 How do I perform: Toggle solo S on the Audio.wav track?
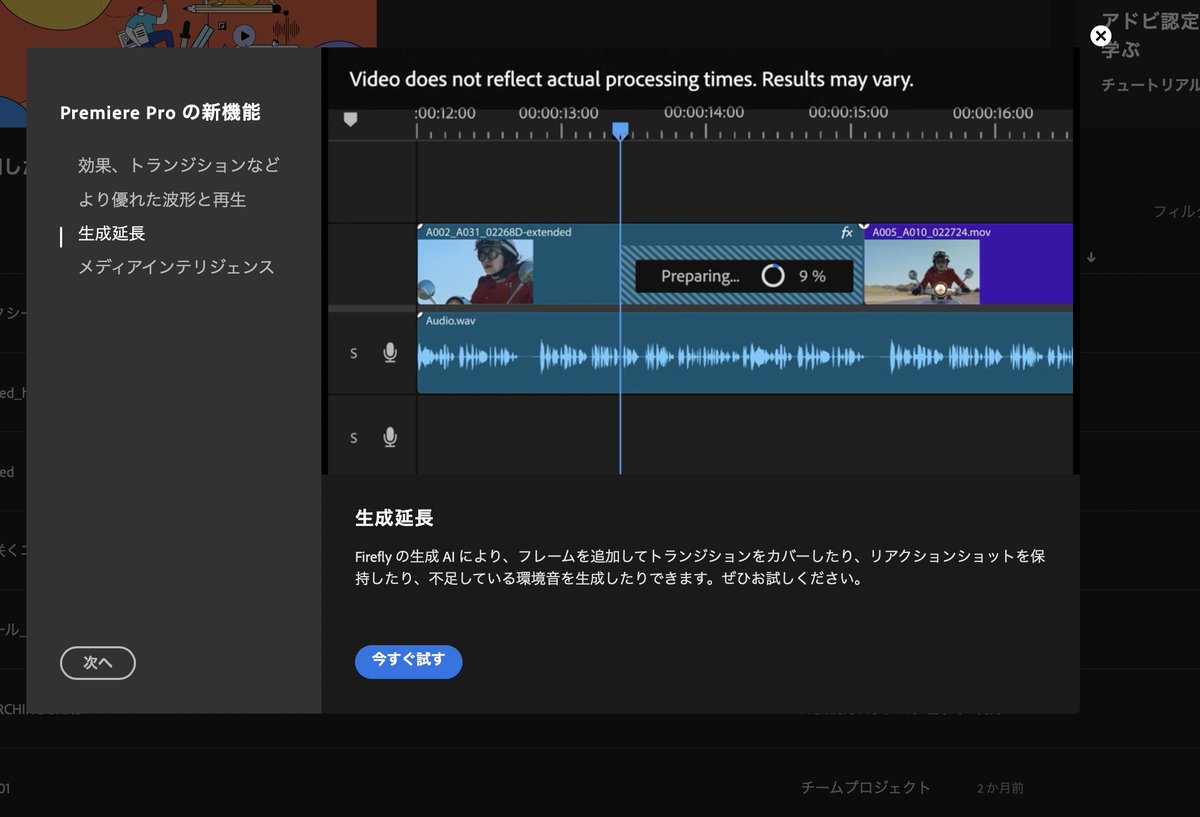pyautogui.click(x=354, y=354)
